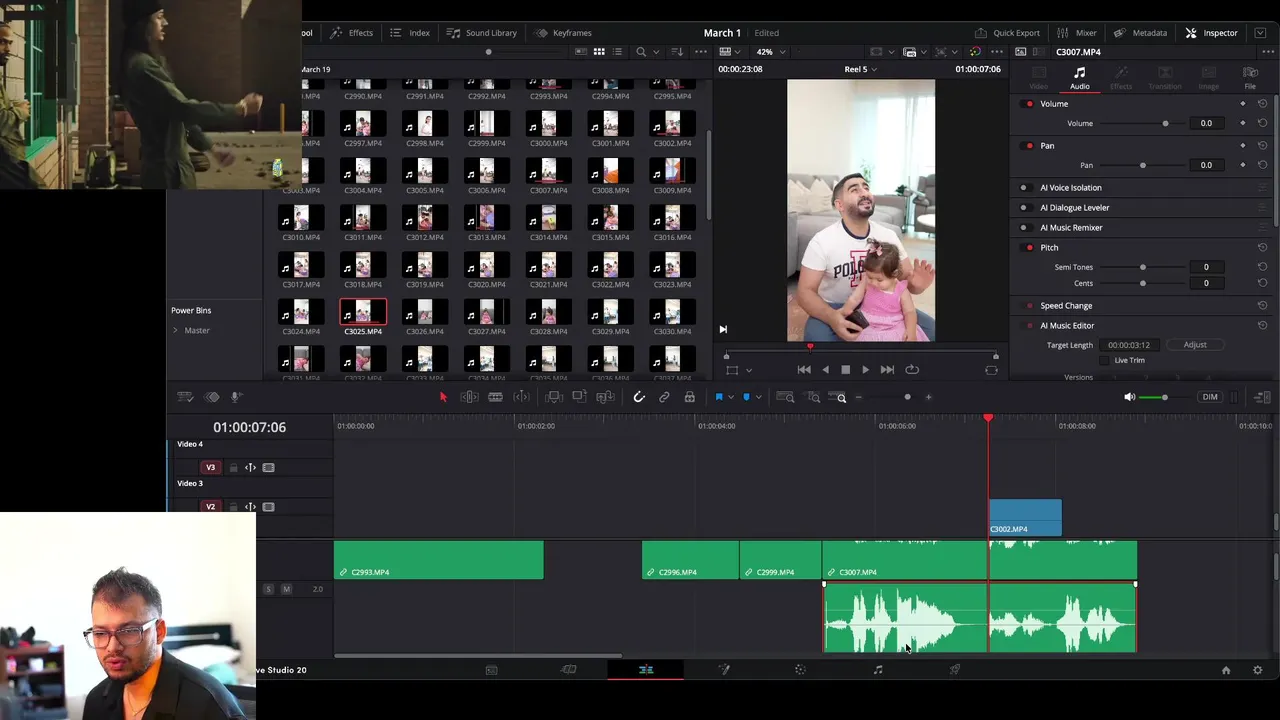Open the Metadata panel
1280x720 pixels.
pos(1140,33)
